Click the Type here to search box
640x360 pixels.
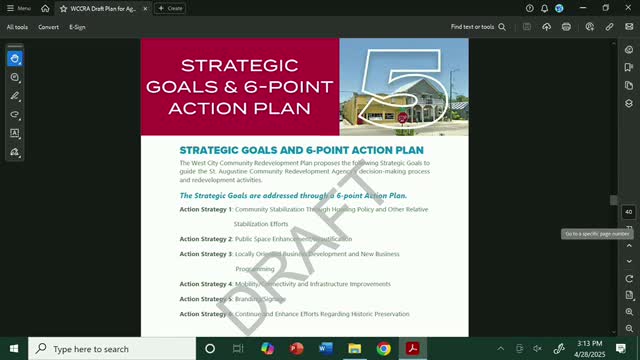click(112, 349)
